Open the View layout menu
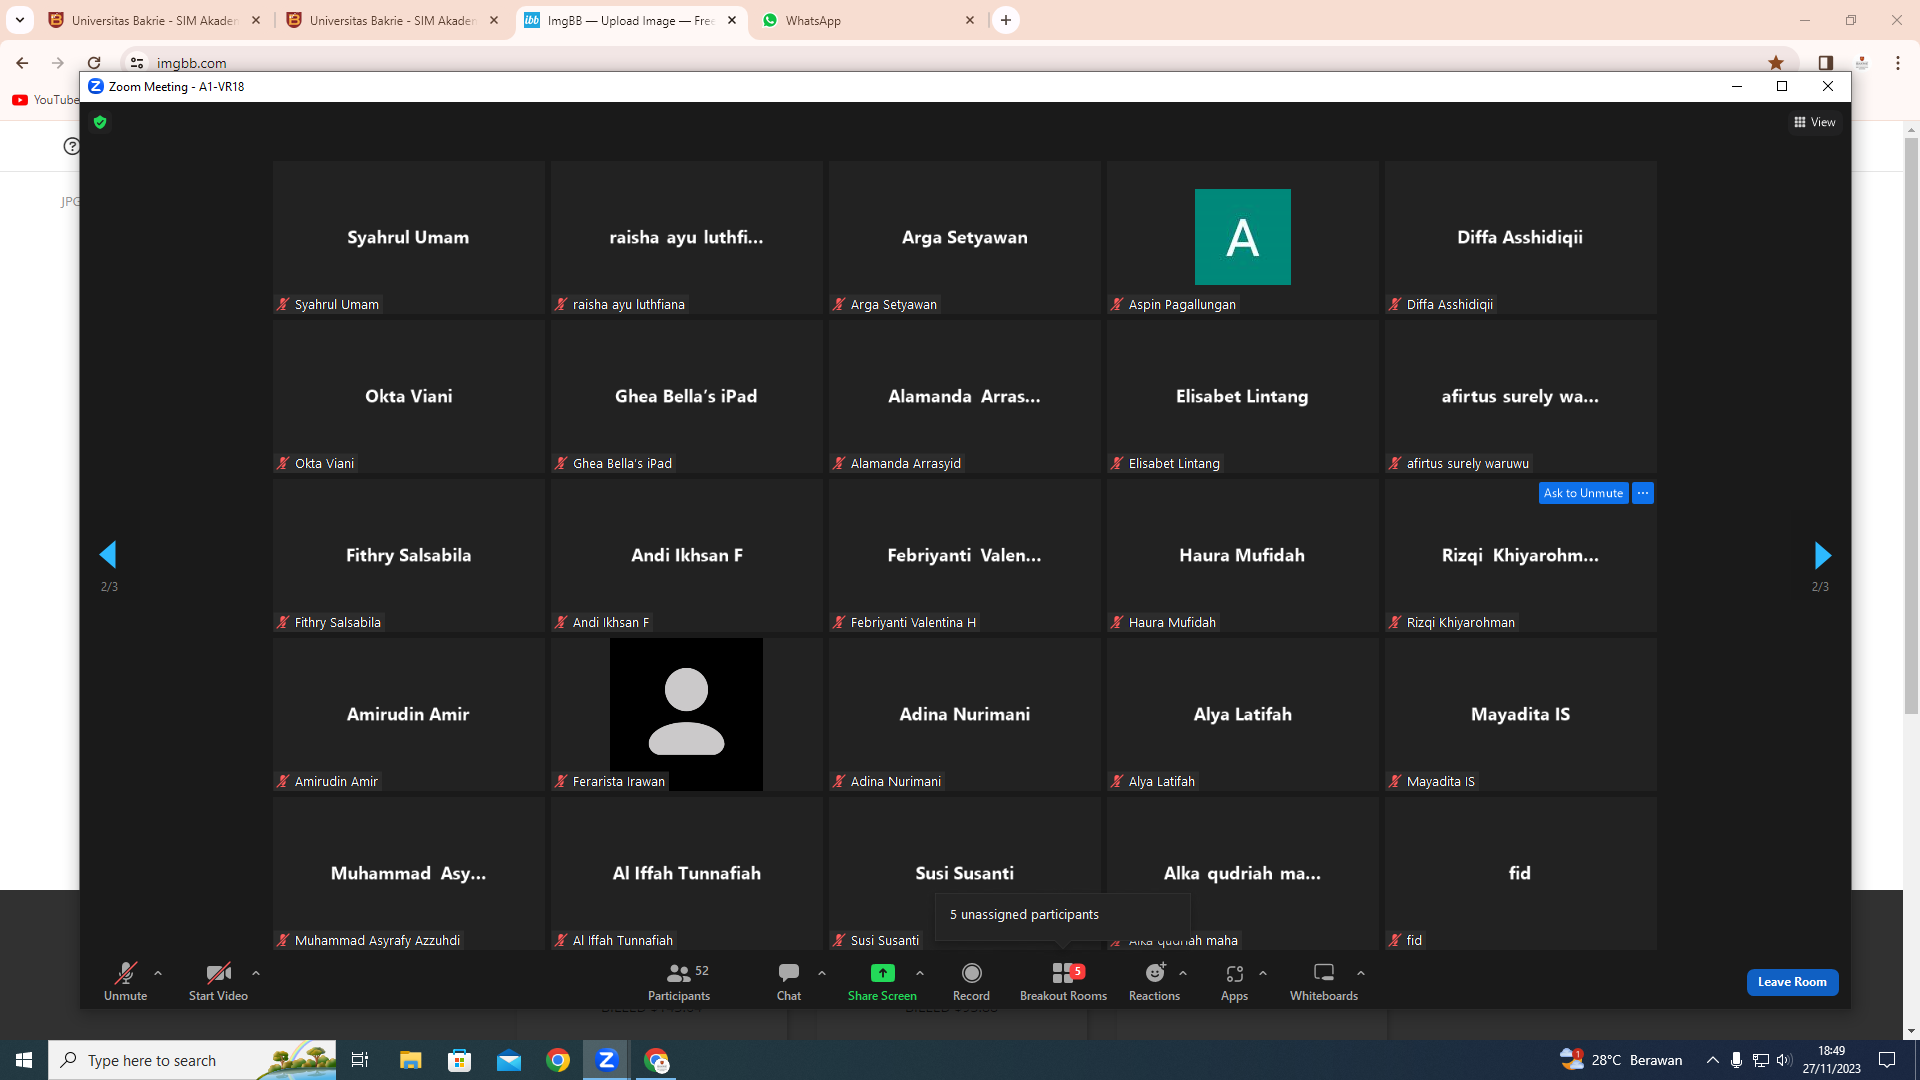1920x1080 pixels. coord(1815,122)
